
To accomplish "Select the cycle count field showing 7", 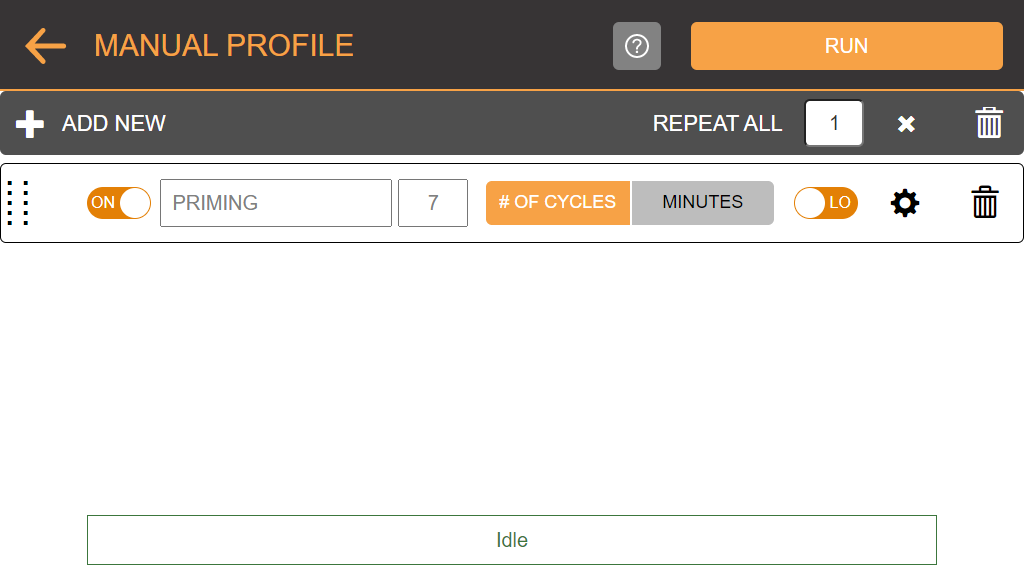I will coord(433,203).
